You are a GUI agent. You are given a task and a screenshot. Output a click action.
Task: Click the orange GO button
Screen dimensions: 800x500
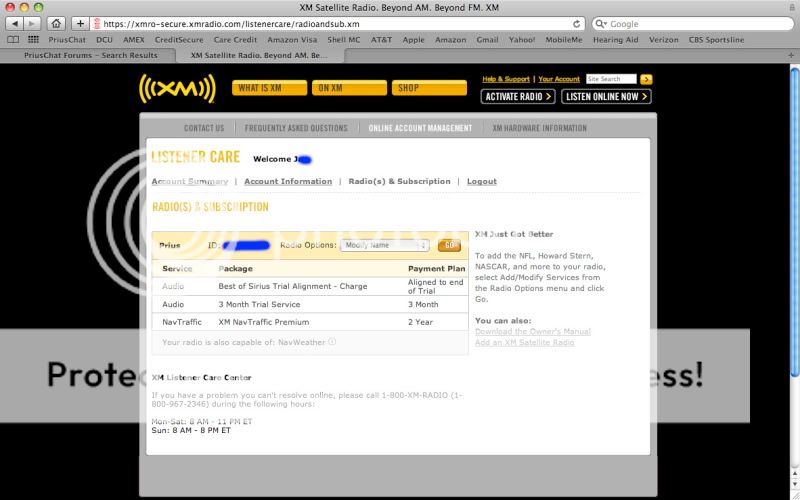pos(449,245)
